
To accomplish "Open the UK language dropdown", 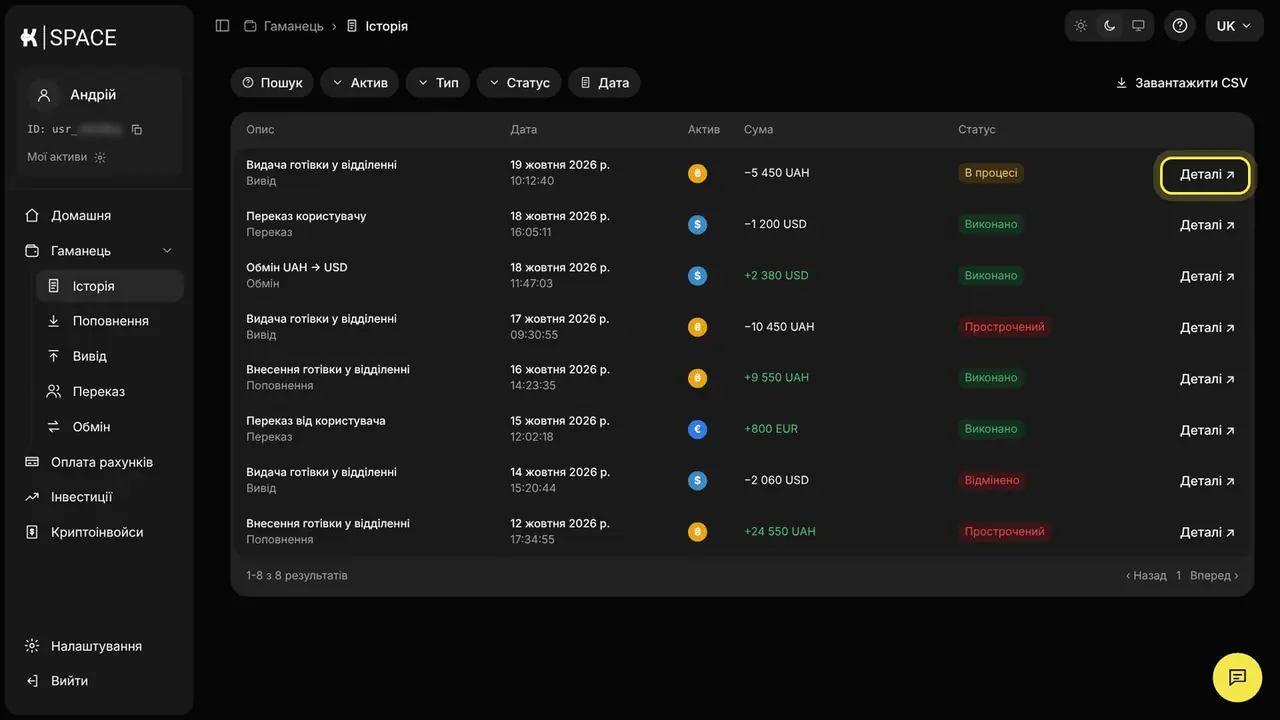I will (x=1234, y=26).
